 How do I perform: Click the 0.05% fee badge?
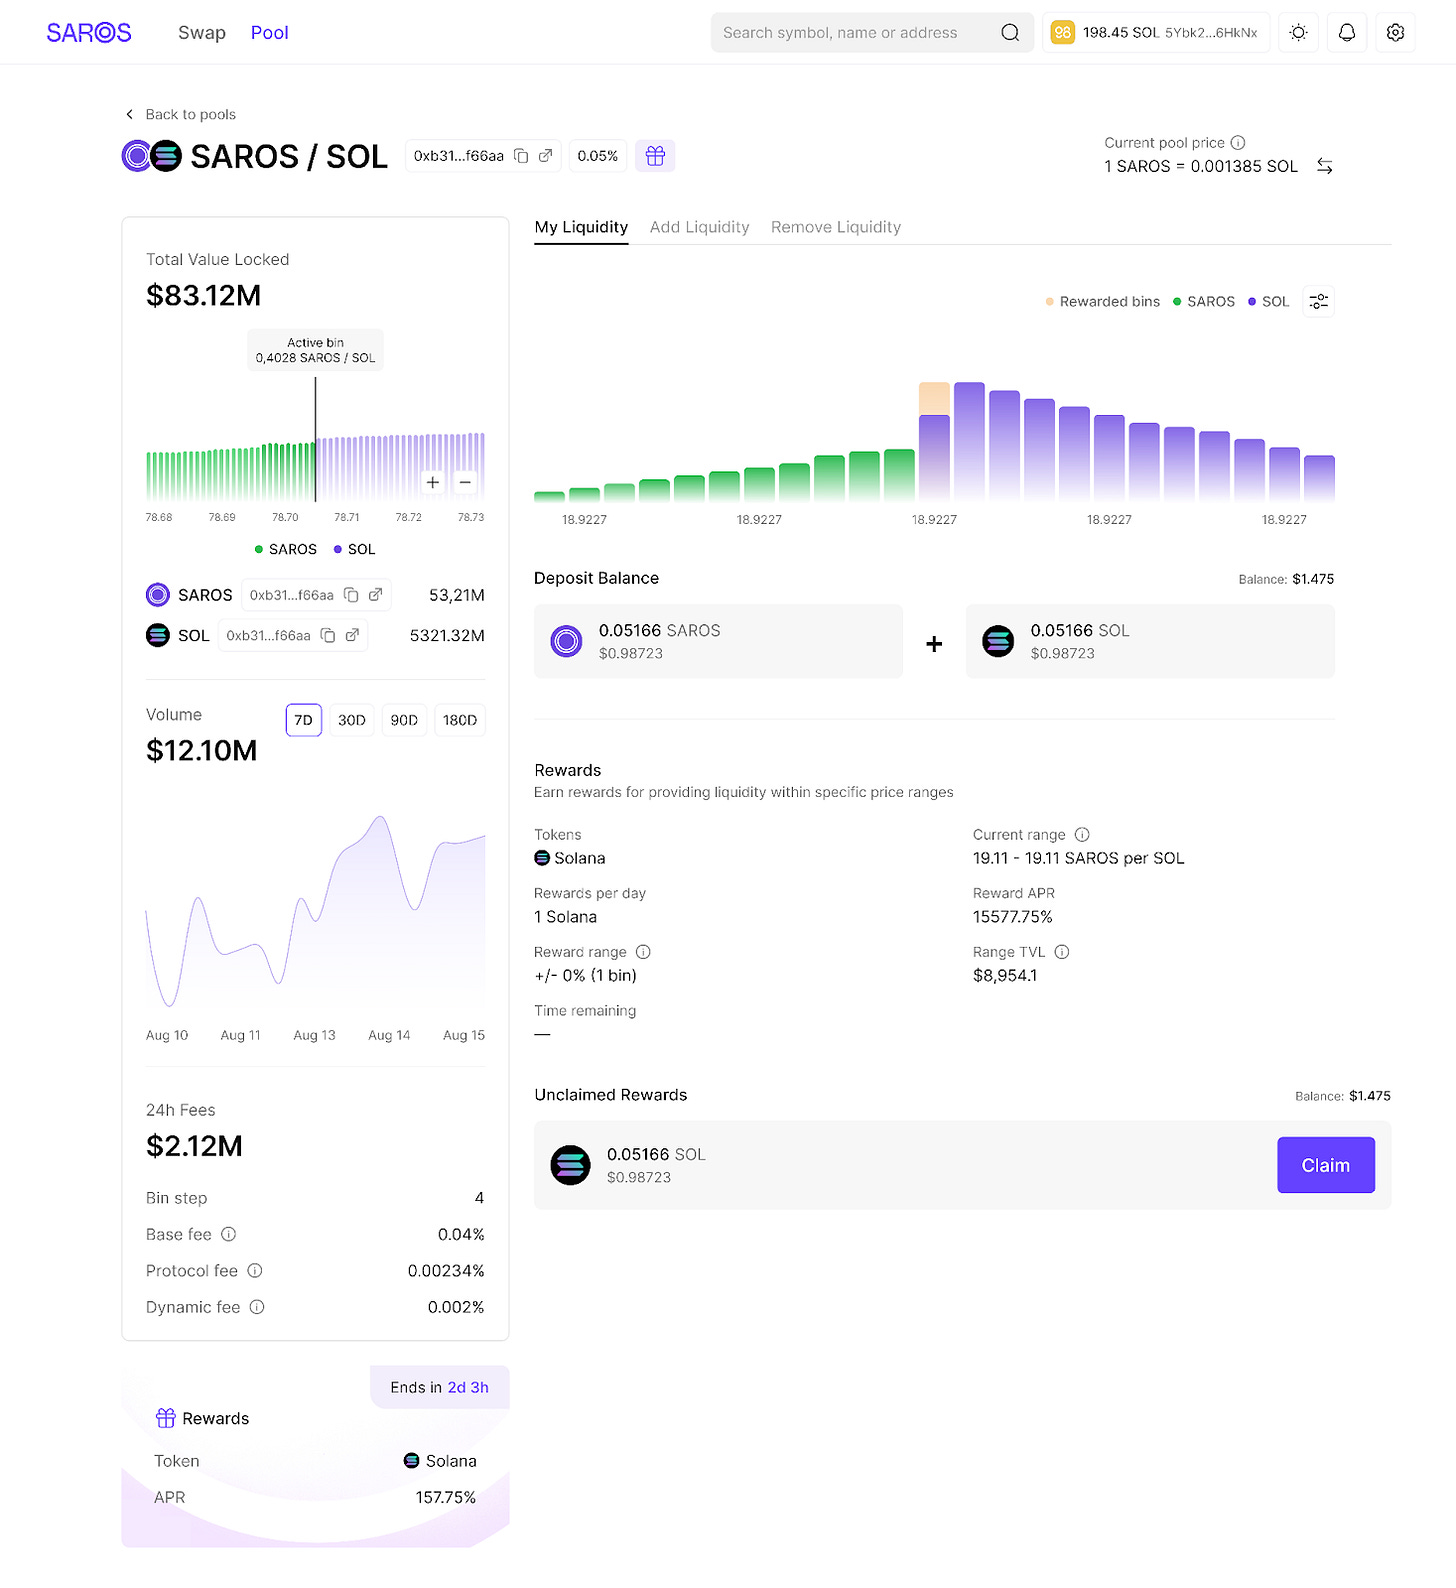(598, 156)
